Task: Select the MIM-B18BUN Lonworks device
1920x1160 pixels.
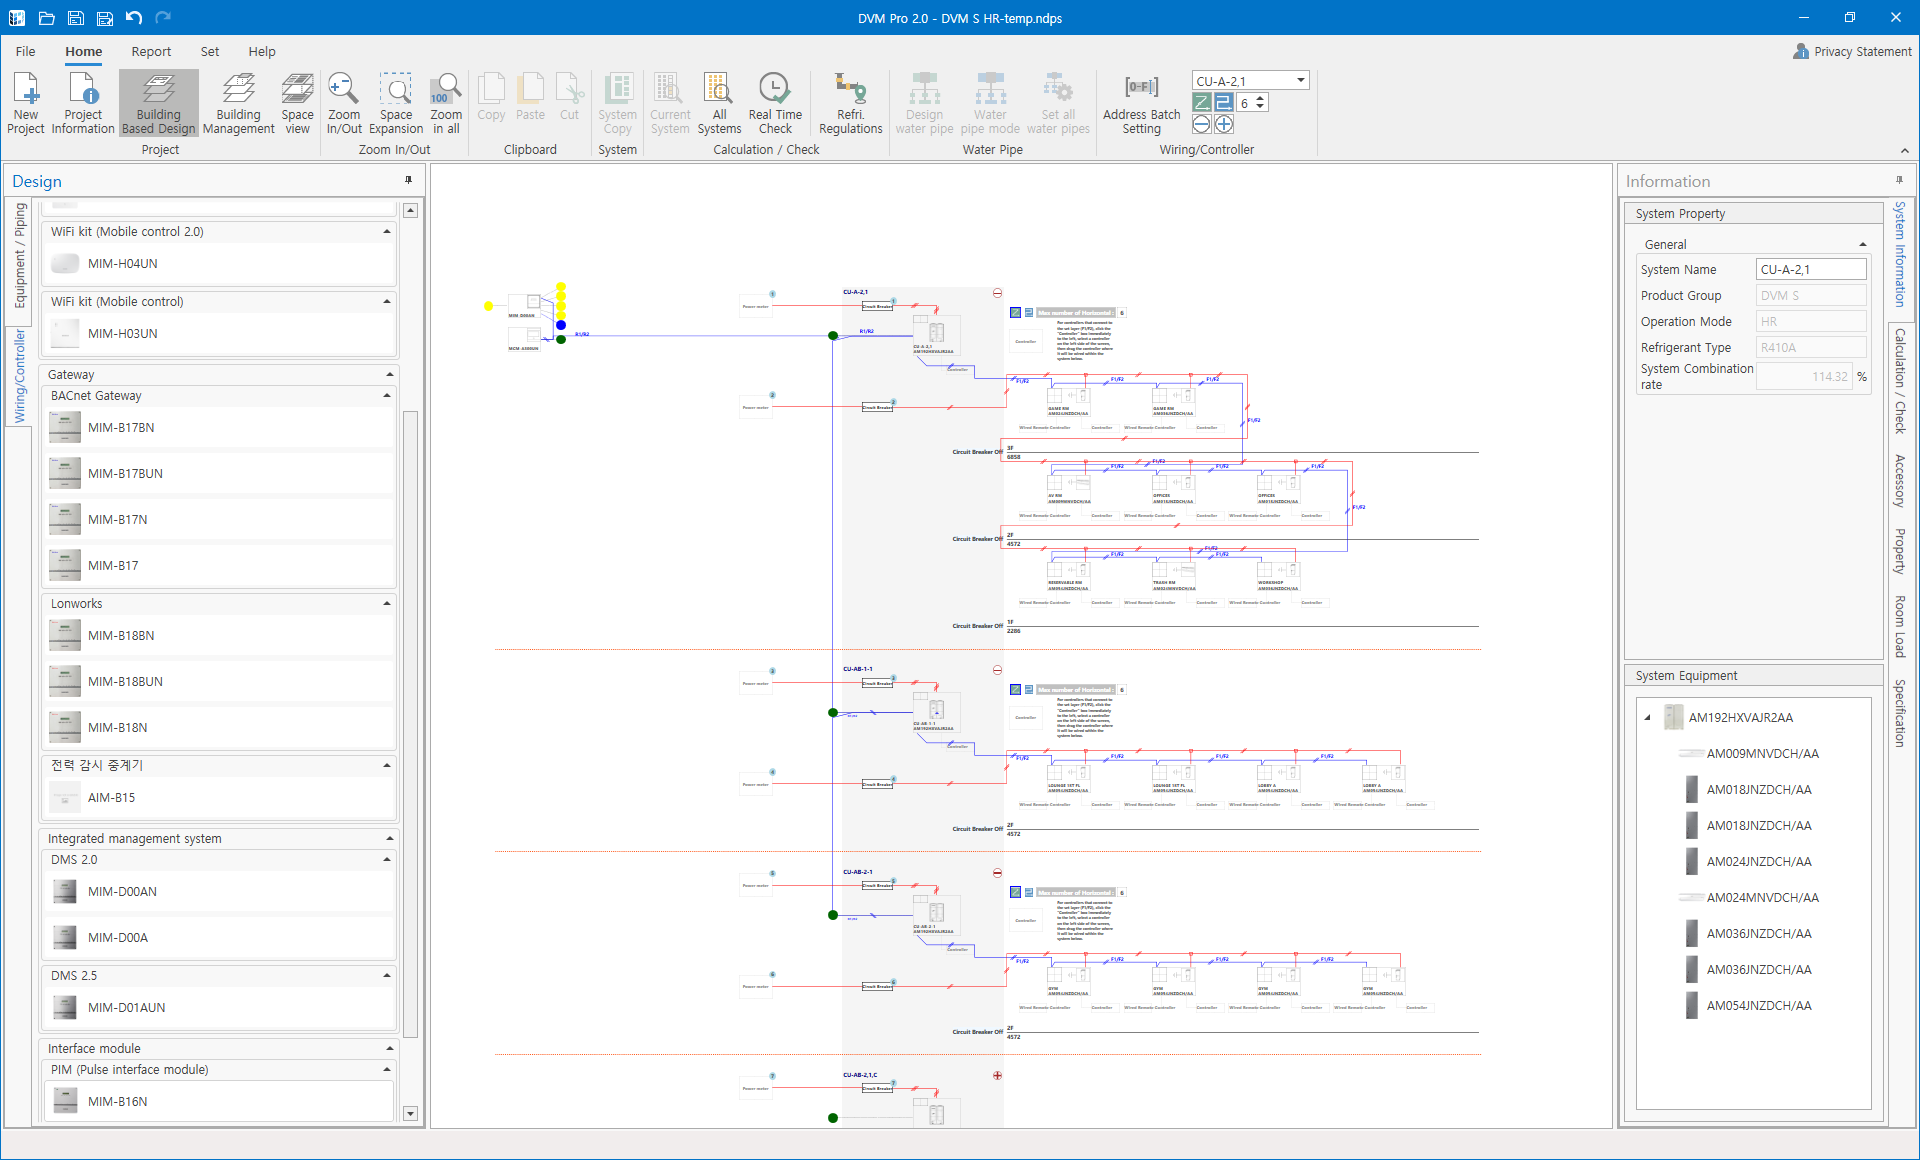Action: pyautogui.click(x=219, y=682)
